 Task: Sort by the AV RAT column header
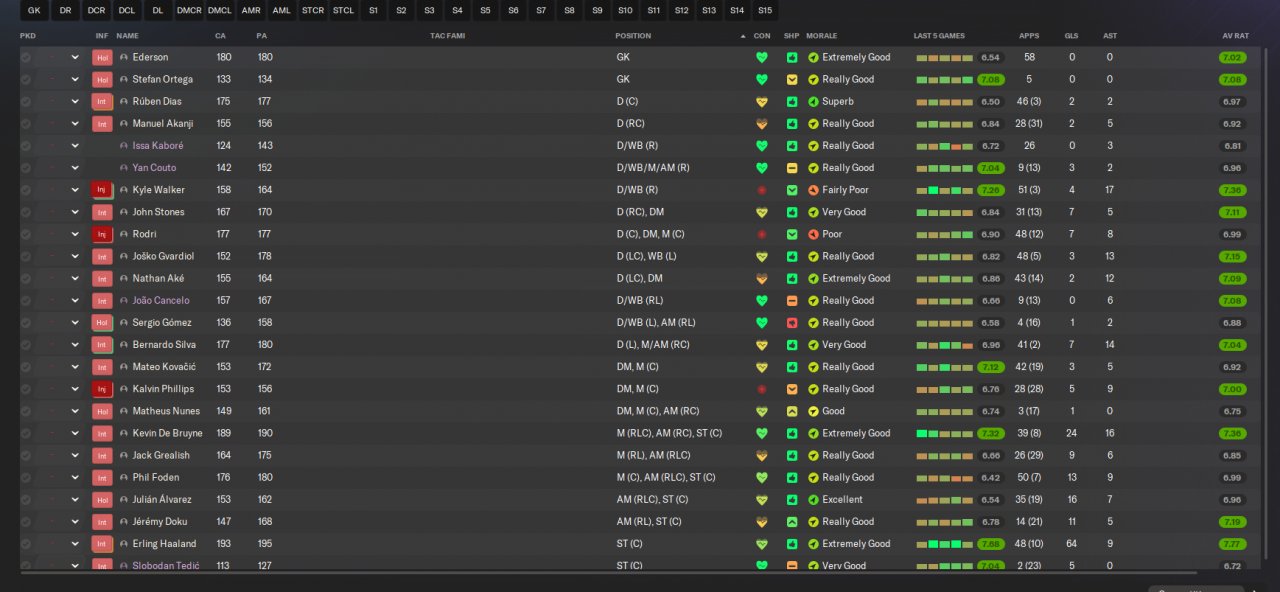(x=1236, y=36)
